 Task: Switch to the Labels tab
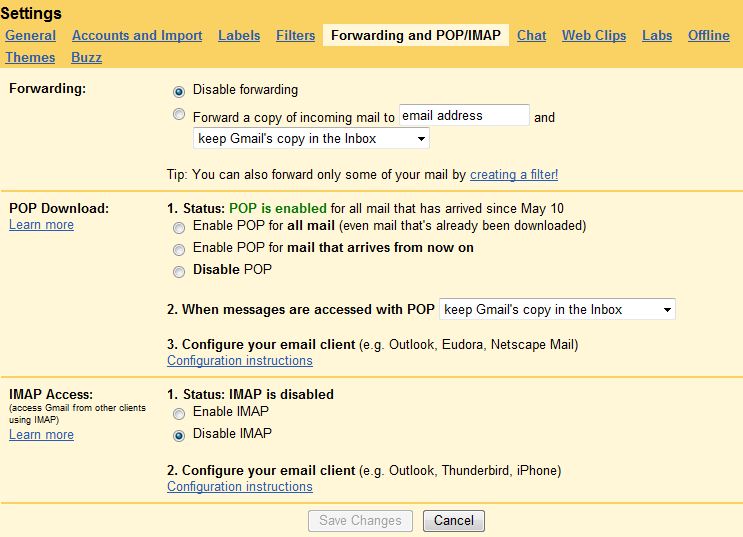click(x=239, y=36)
